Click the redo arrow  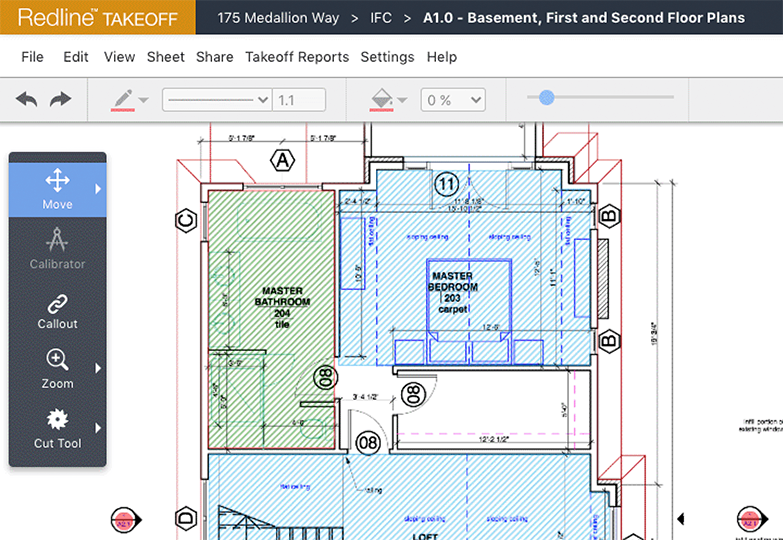[61, 100]
